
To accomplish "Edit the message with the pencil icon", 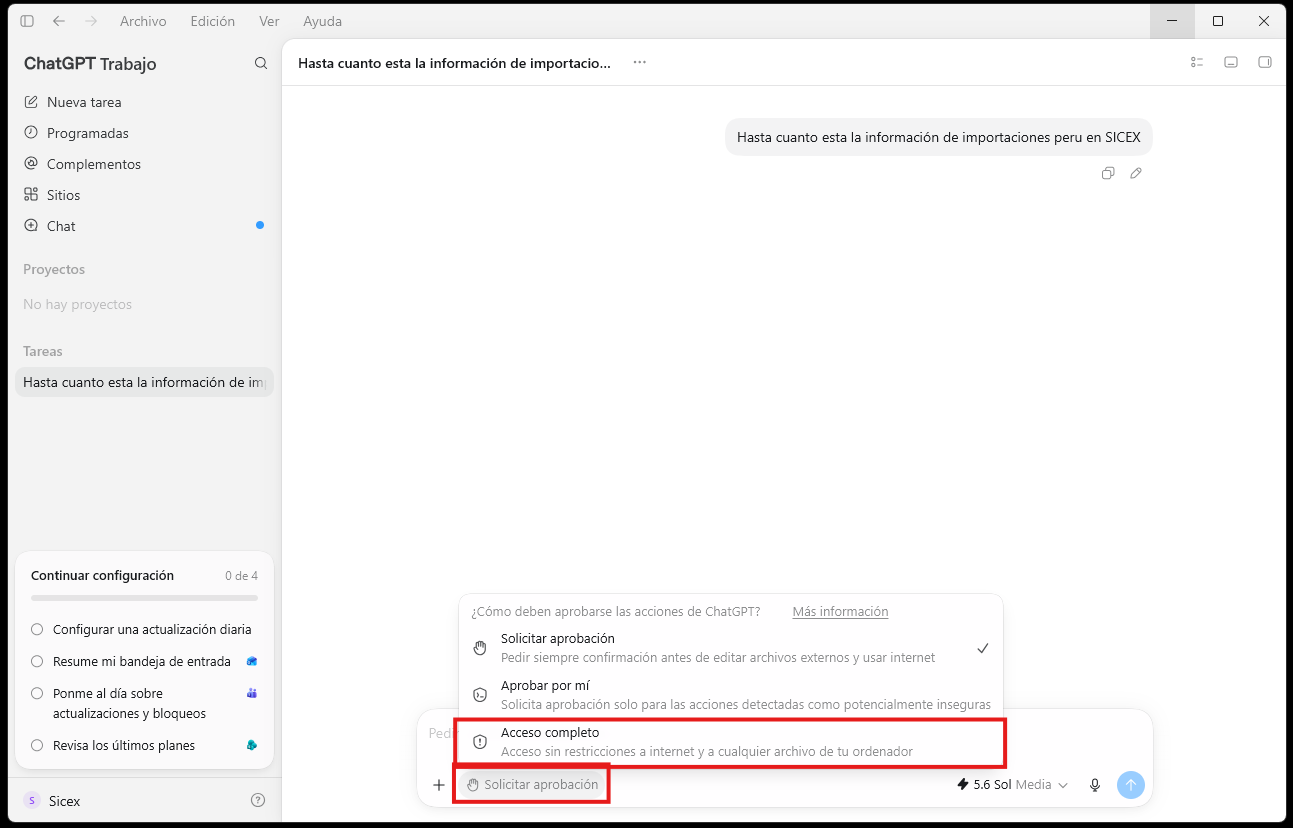I will click(1136, 173).
